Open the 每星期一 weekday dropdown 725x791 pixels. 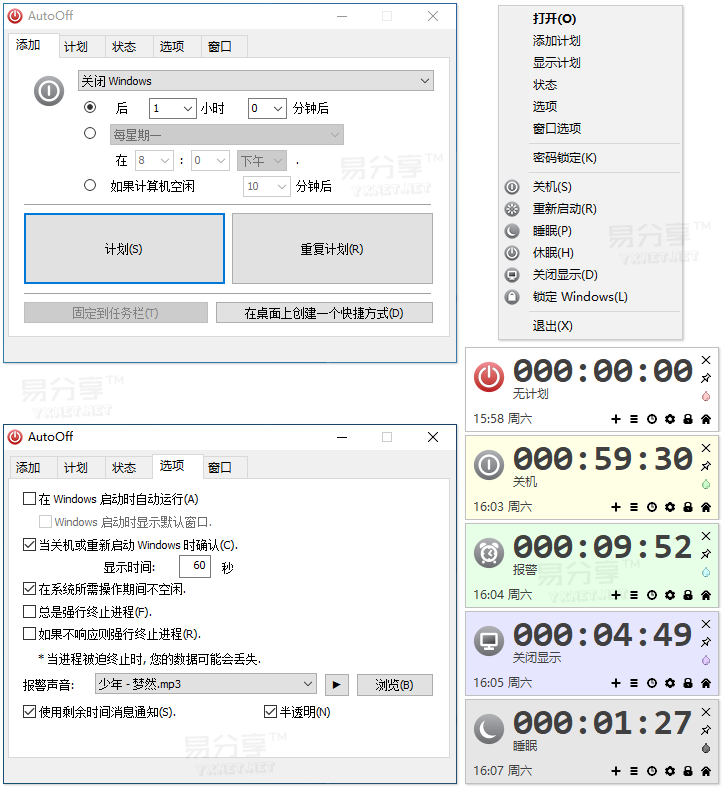coord(227,135)
